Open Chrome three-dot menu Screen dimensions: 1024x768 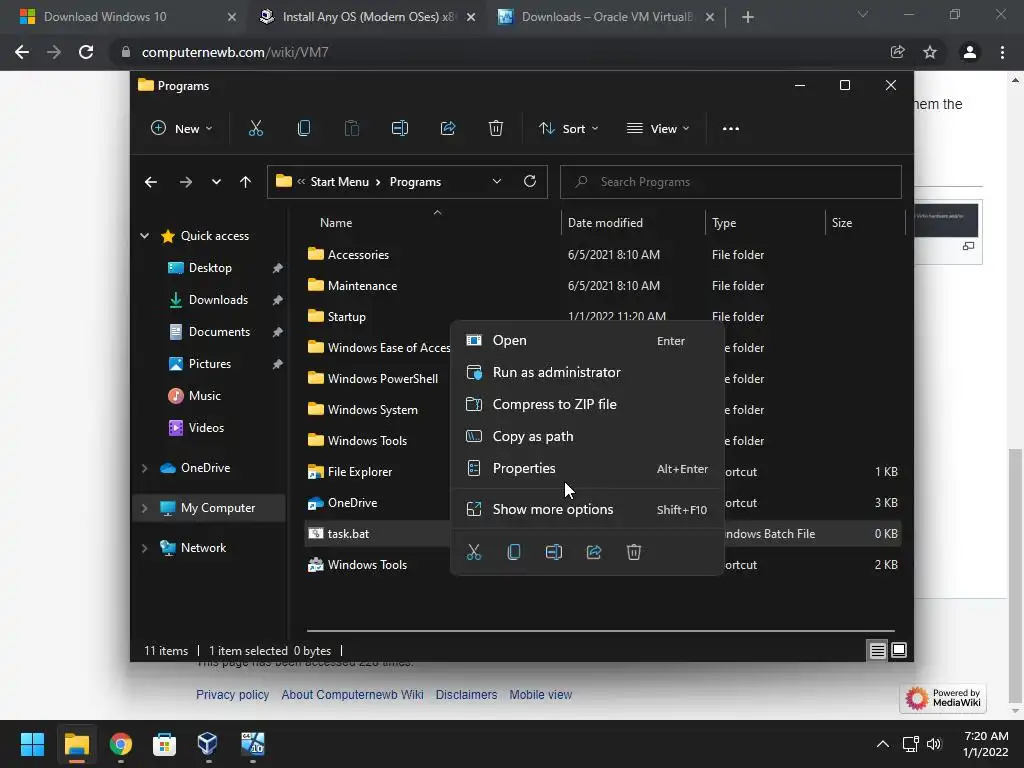click(1002, 52)
